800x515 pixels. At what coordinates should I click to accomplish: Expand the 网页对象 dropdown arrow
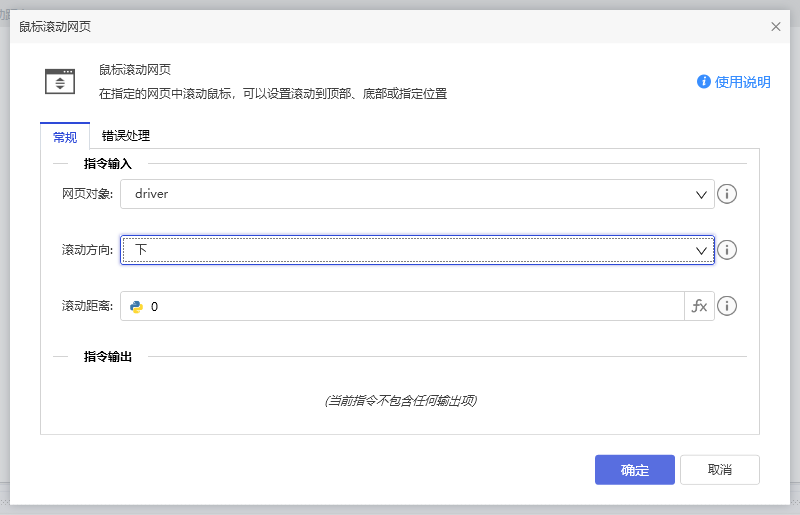coord(702,194)
